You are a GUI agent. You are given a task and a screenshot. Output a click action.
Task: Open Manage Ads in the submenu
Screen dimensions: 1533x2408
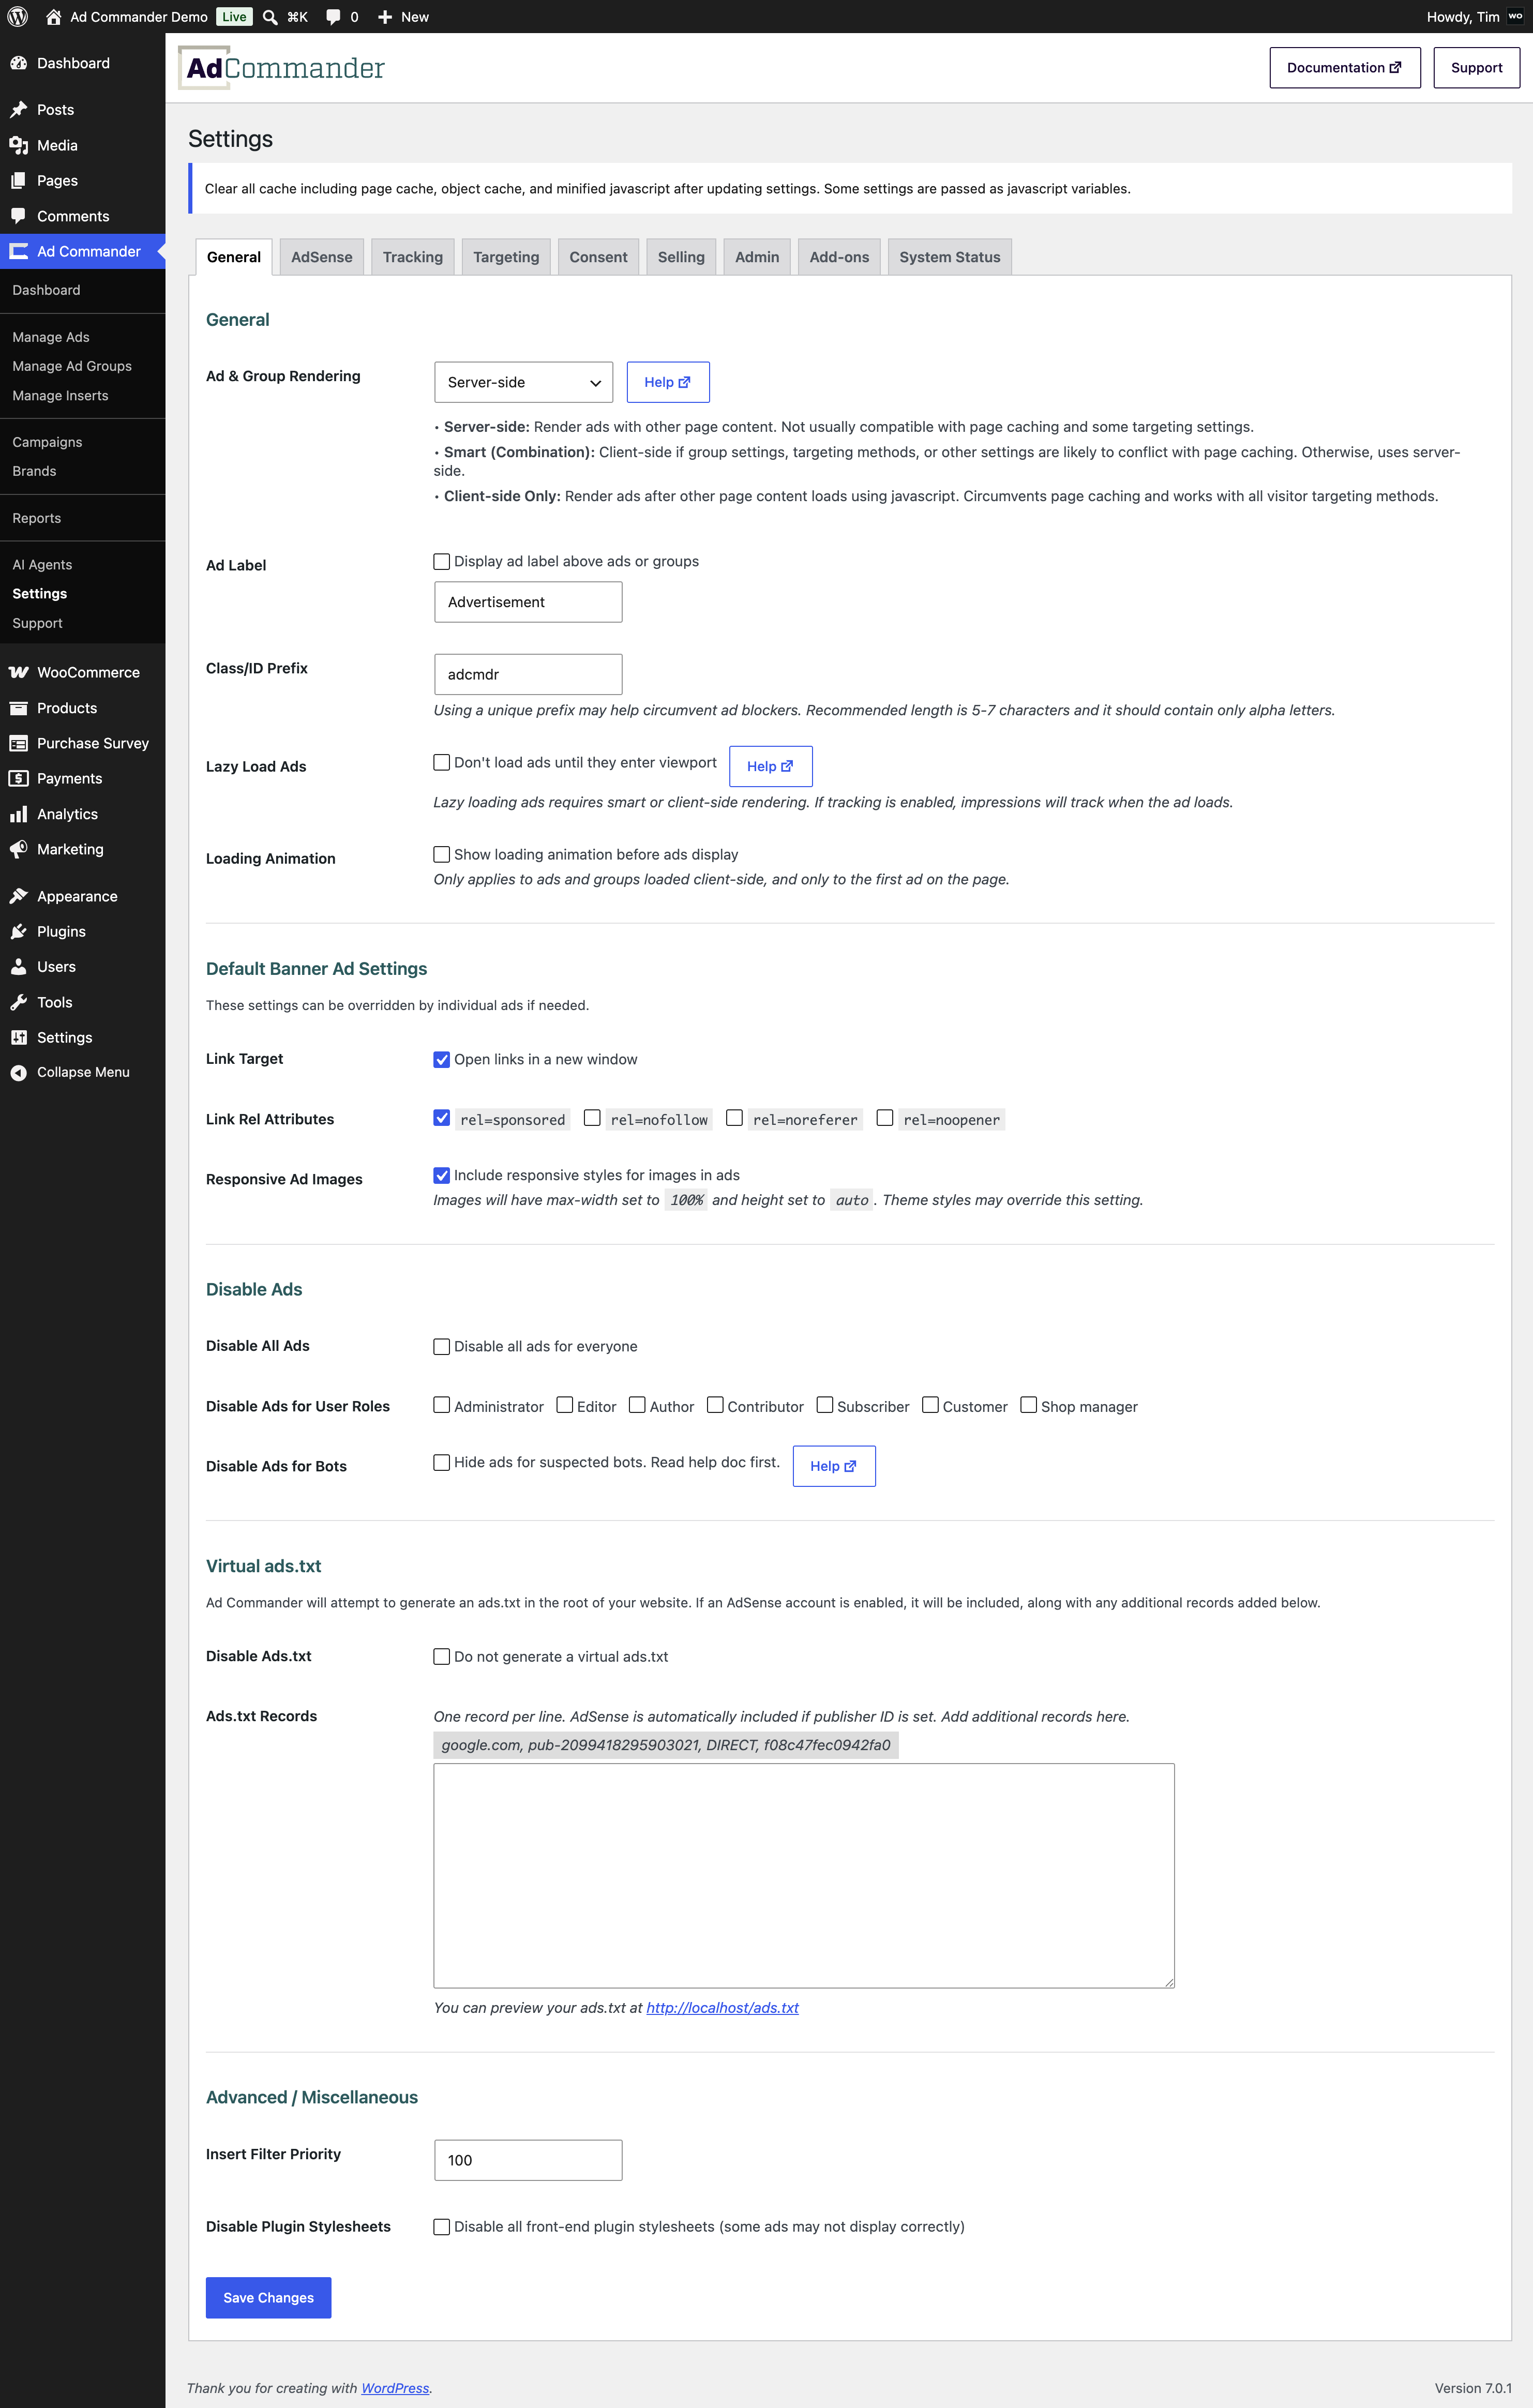pyautogui.click(x=51, y=337)
